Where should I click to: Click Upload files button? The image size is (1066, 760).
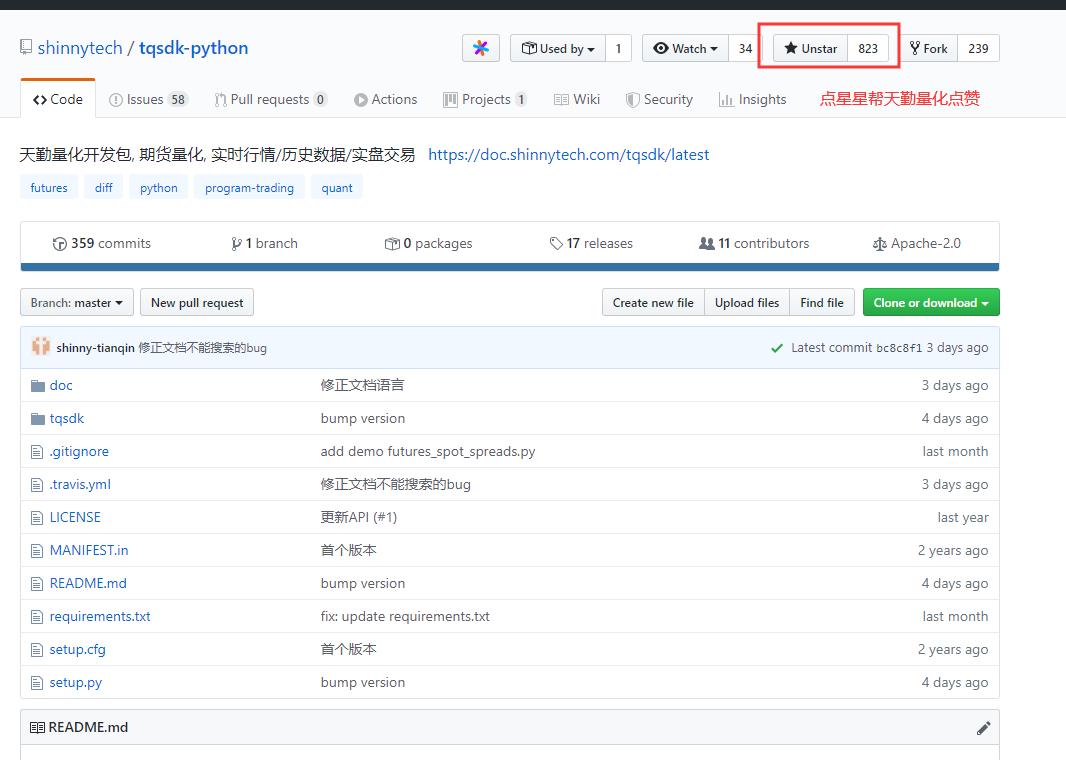point(747,303)
